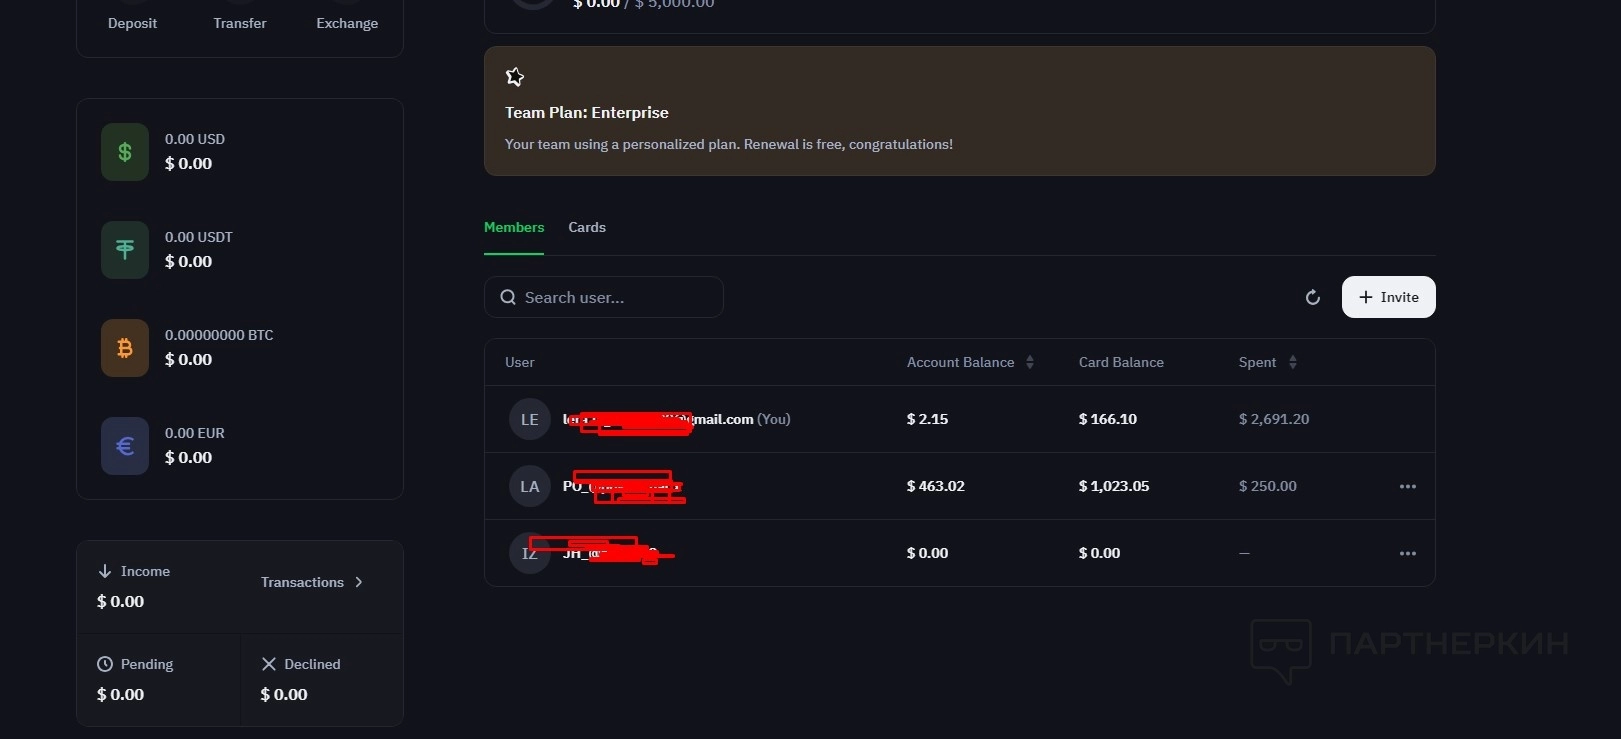The height and width of the screenshot is (739, 1621).
Task: Click the star icon on Team Plan banner
Action: pos(515,77)
